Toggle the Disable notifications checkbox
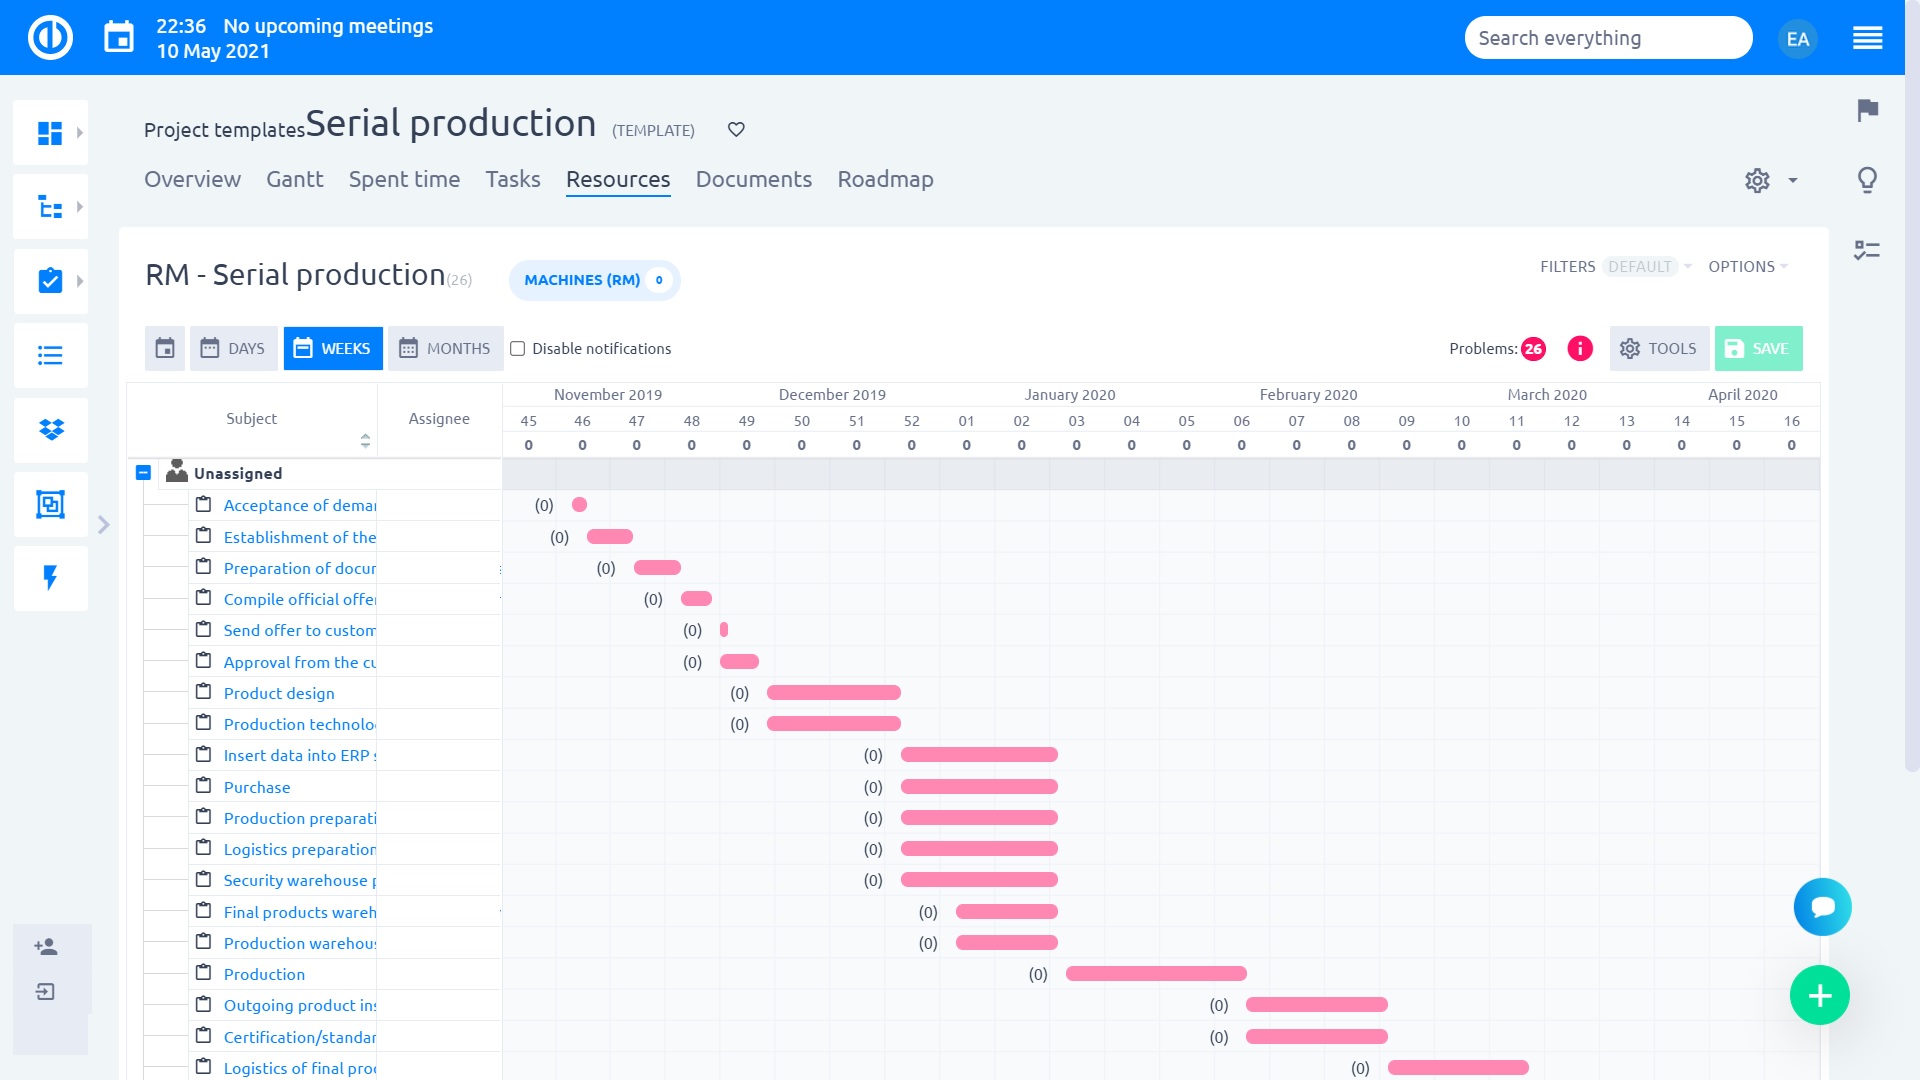 (518, 348)
